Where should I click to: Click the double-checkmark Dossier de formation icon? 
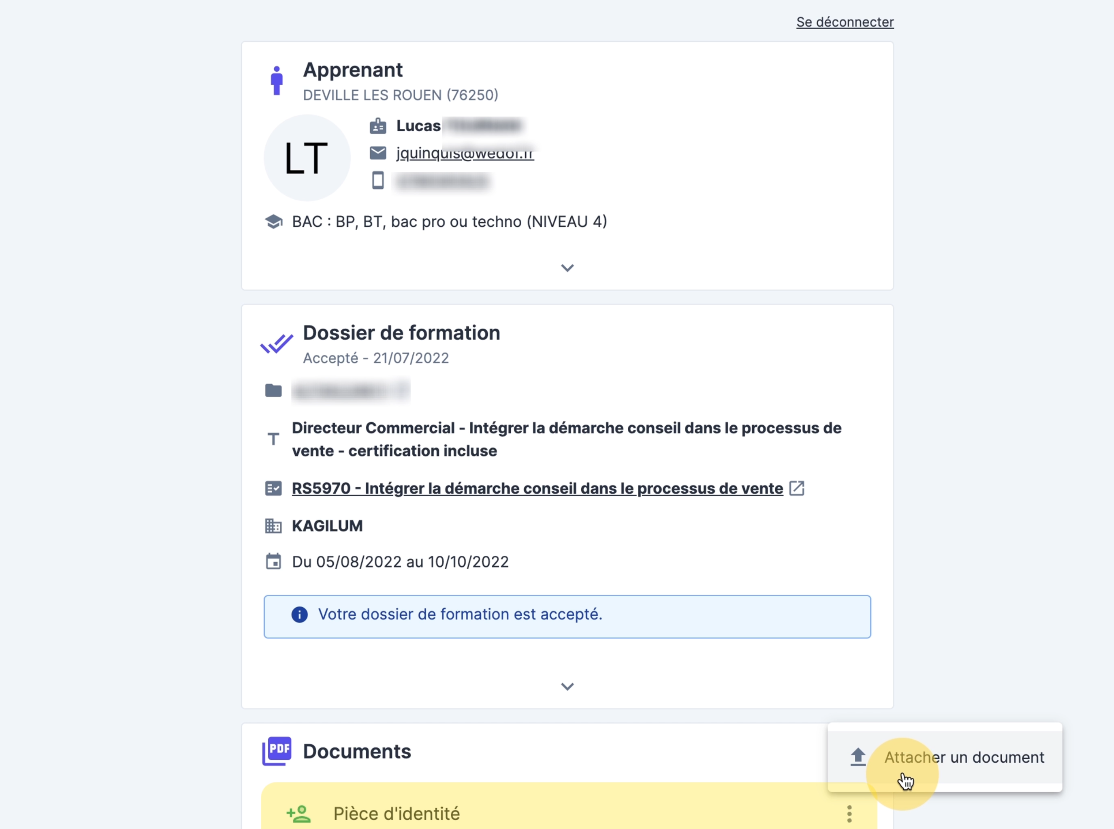[277, 344]
